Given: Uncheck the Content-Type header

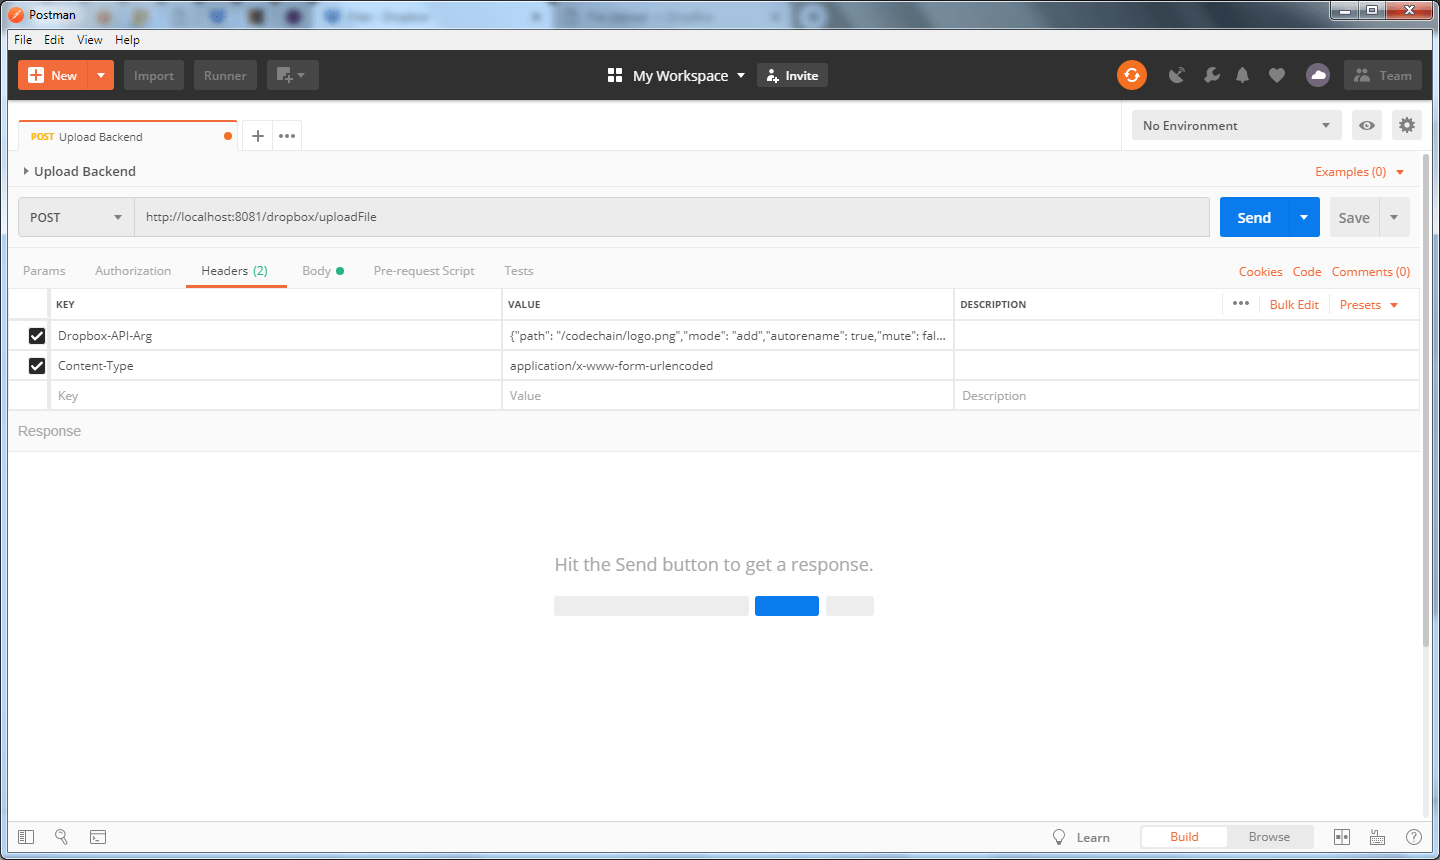Looking at the screenshot, I should coord(37,365).
